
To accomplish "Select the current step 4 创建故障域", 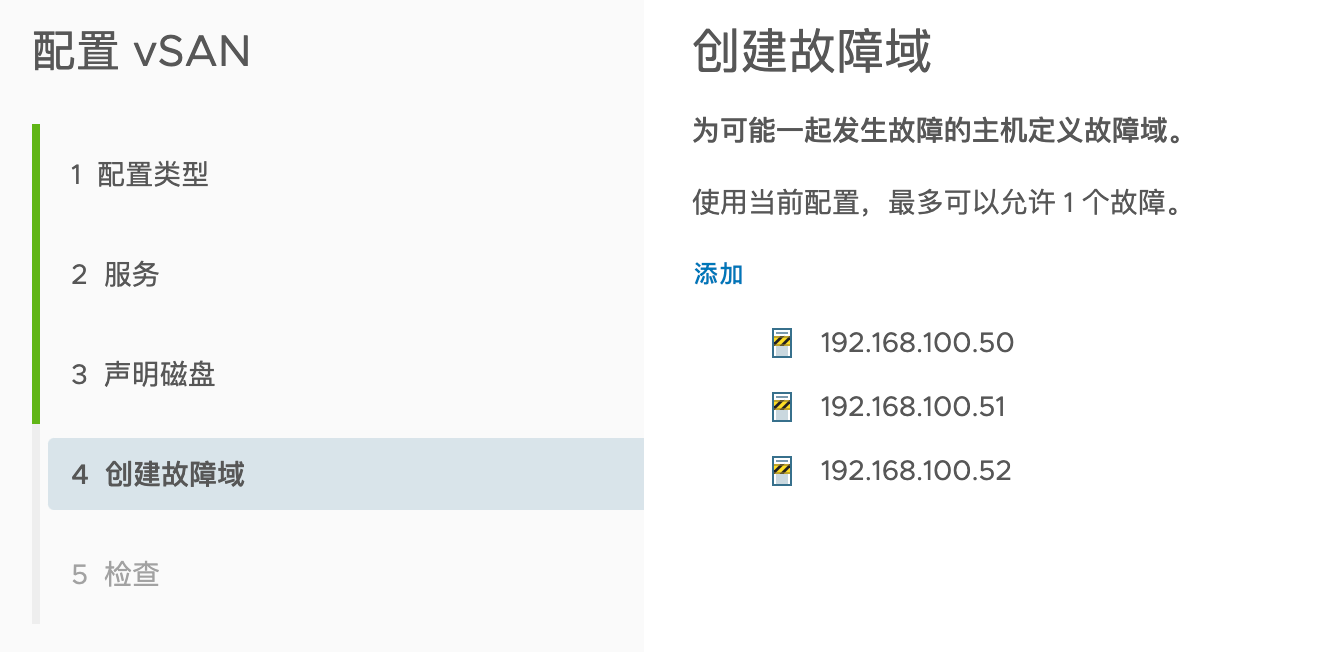I will pyautogui.click(x=346, y=474).
